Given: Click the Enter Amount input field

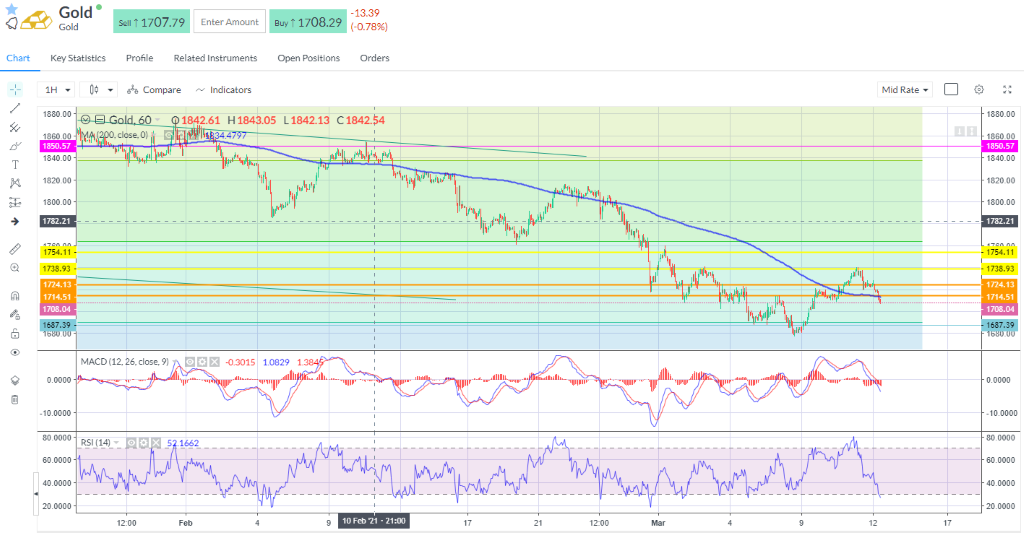Looking at the screenshot, I should click(x=229, y=22).
